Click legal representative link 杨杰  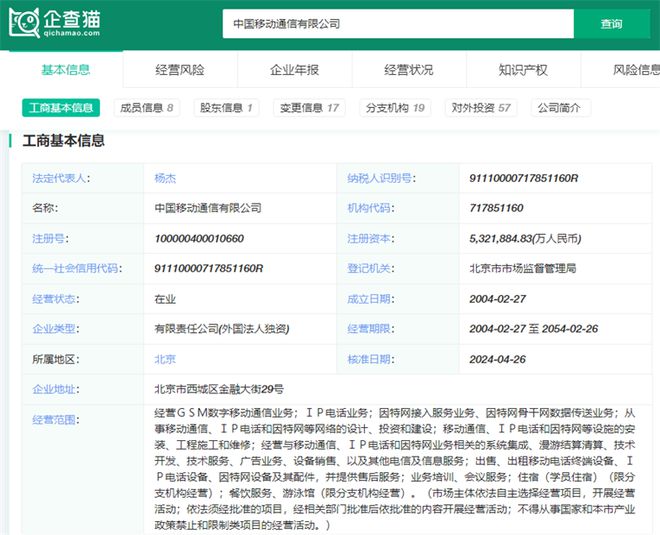(165, 178)
